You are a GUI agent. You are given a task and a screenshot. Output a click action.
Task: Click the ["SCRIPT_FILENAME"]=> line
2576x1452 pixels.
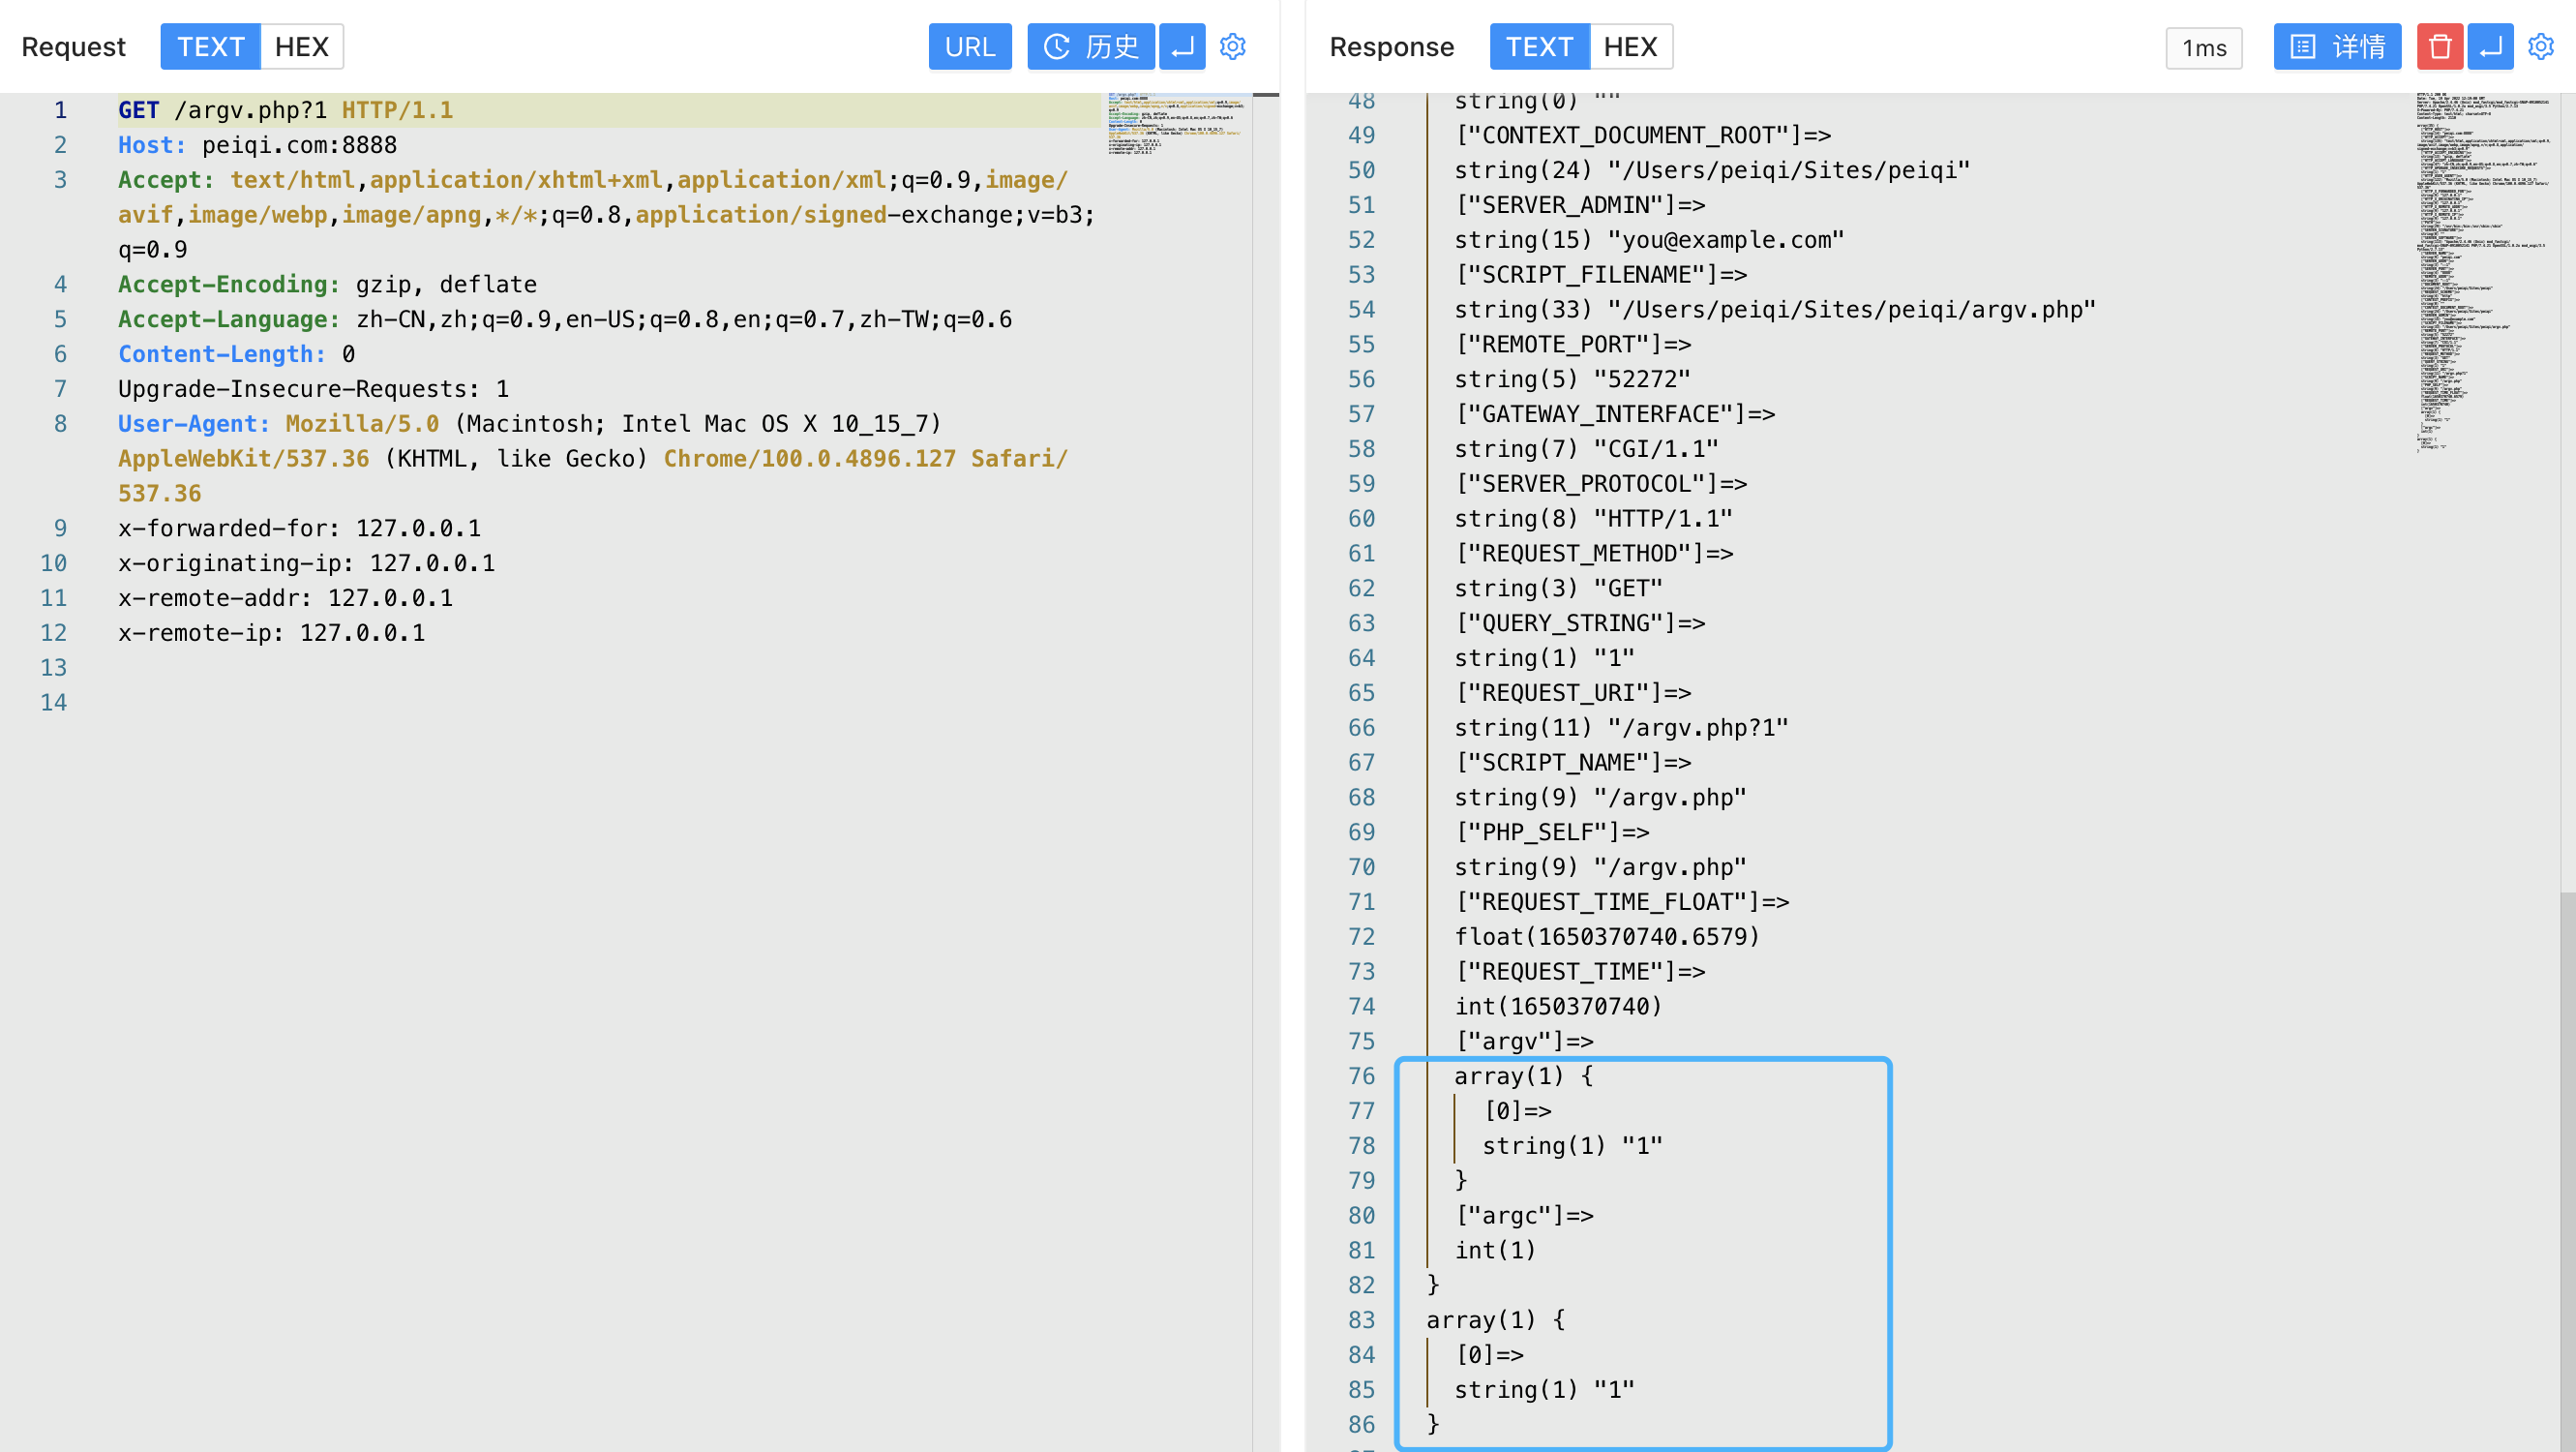(1601, 275)
